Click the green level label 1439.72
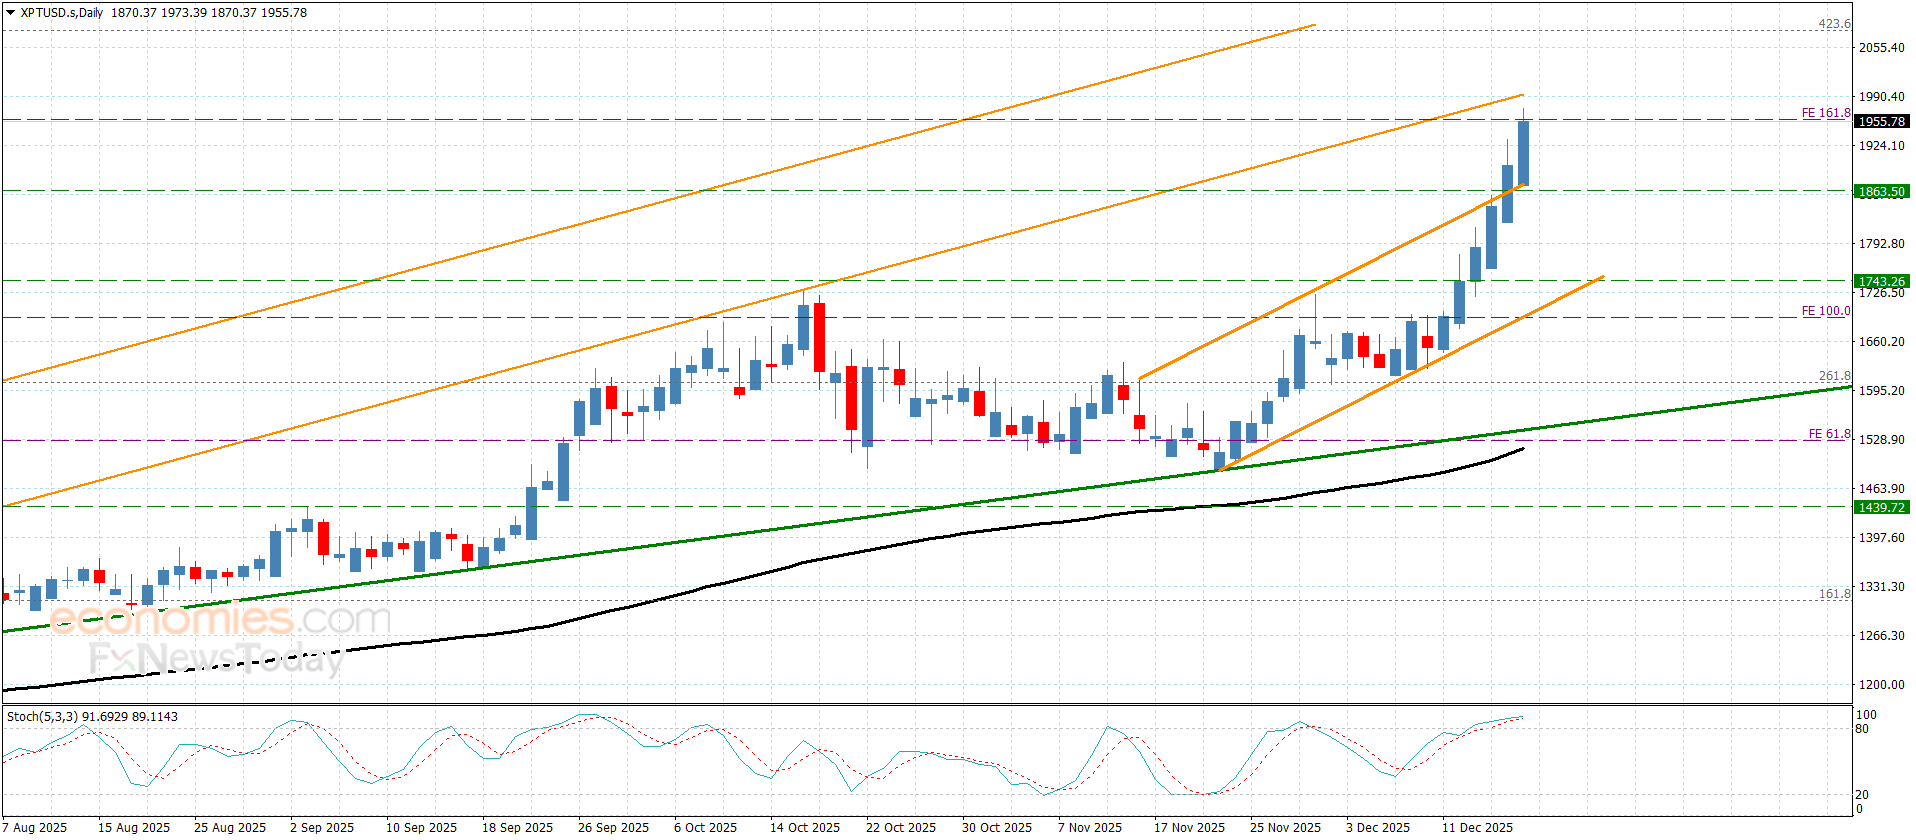 point(1882,507)
